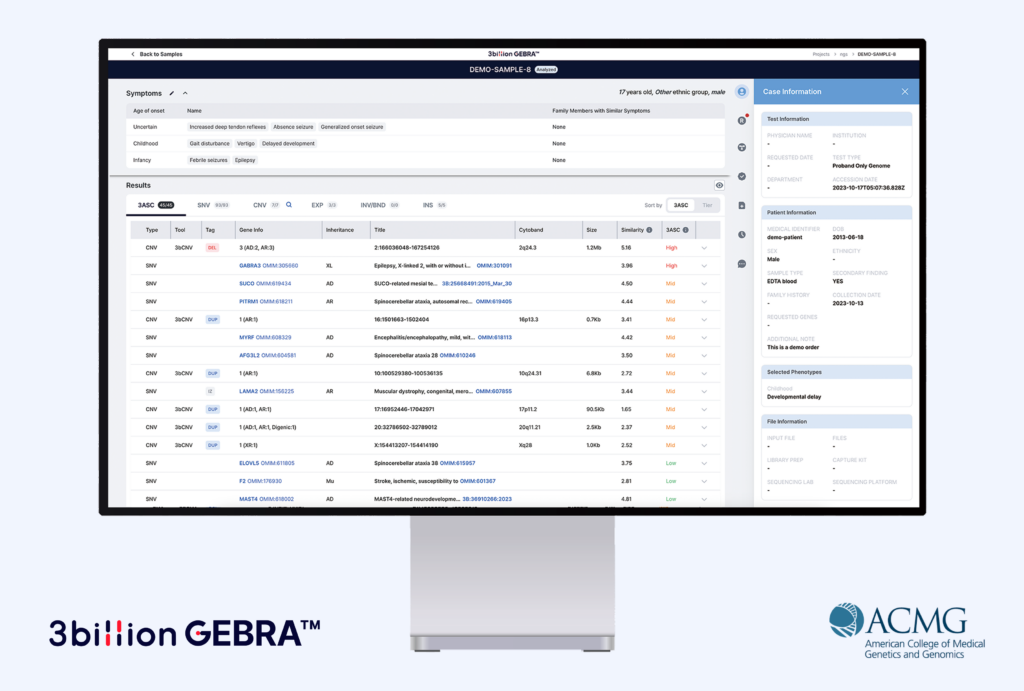
Task: Switch sort to Tier
Action: (x=708, y=205)
